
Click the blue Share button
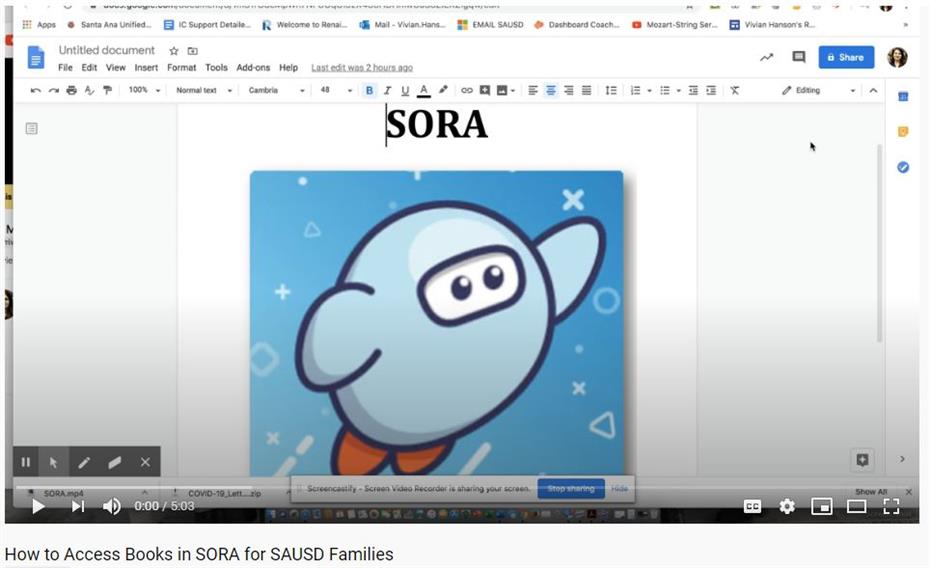coord(846,58)
